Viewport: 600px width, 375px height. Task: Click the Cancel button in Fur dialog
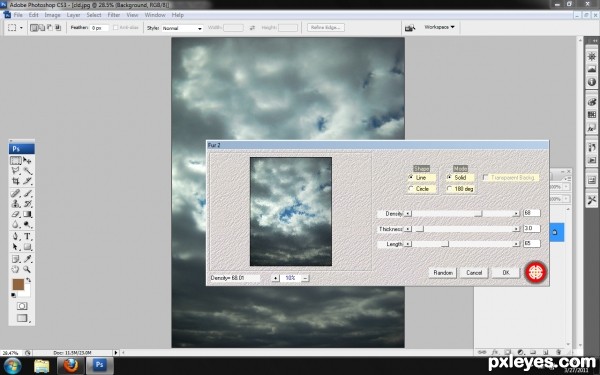point(474,272)
